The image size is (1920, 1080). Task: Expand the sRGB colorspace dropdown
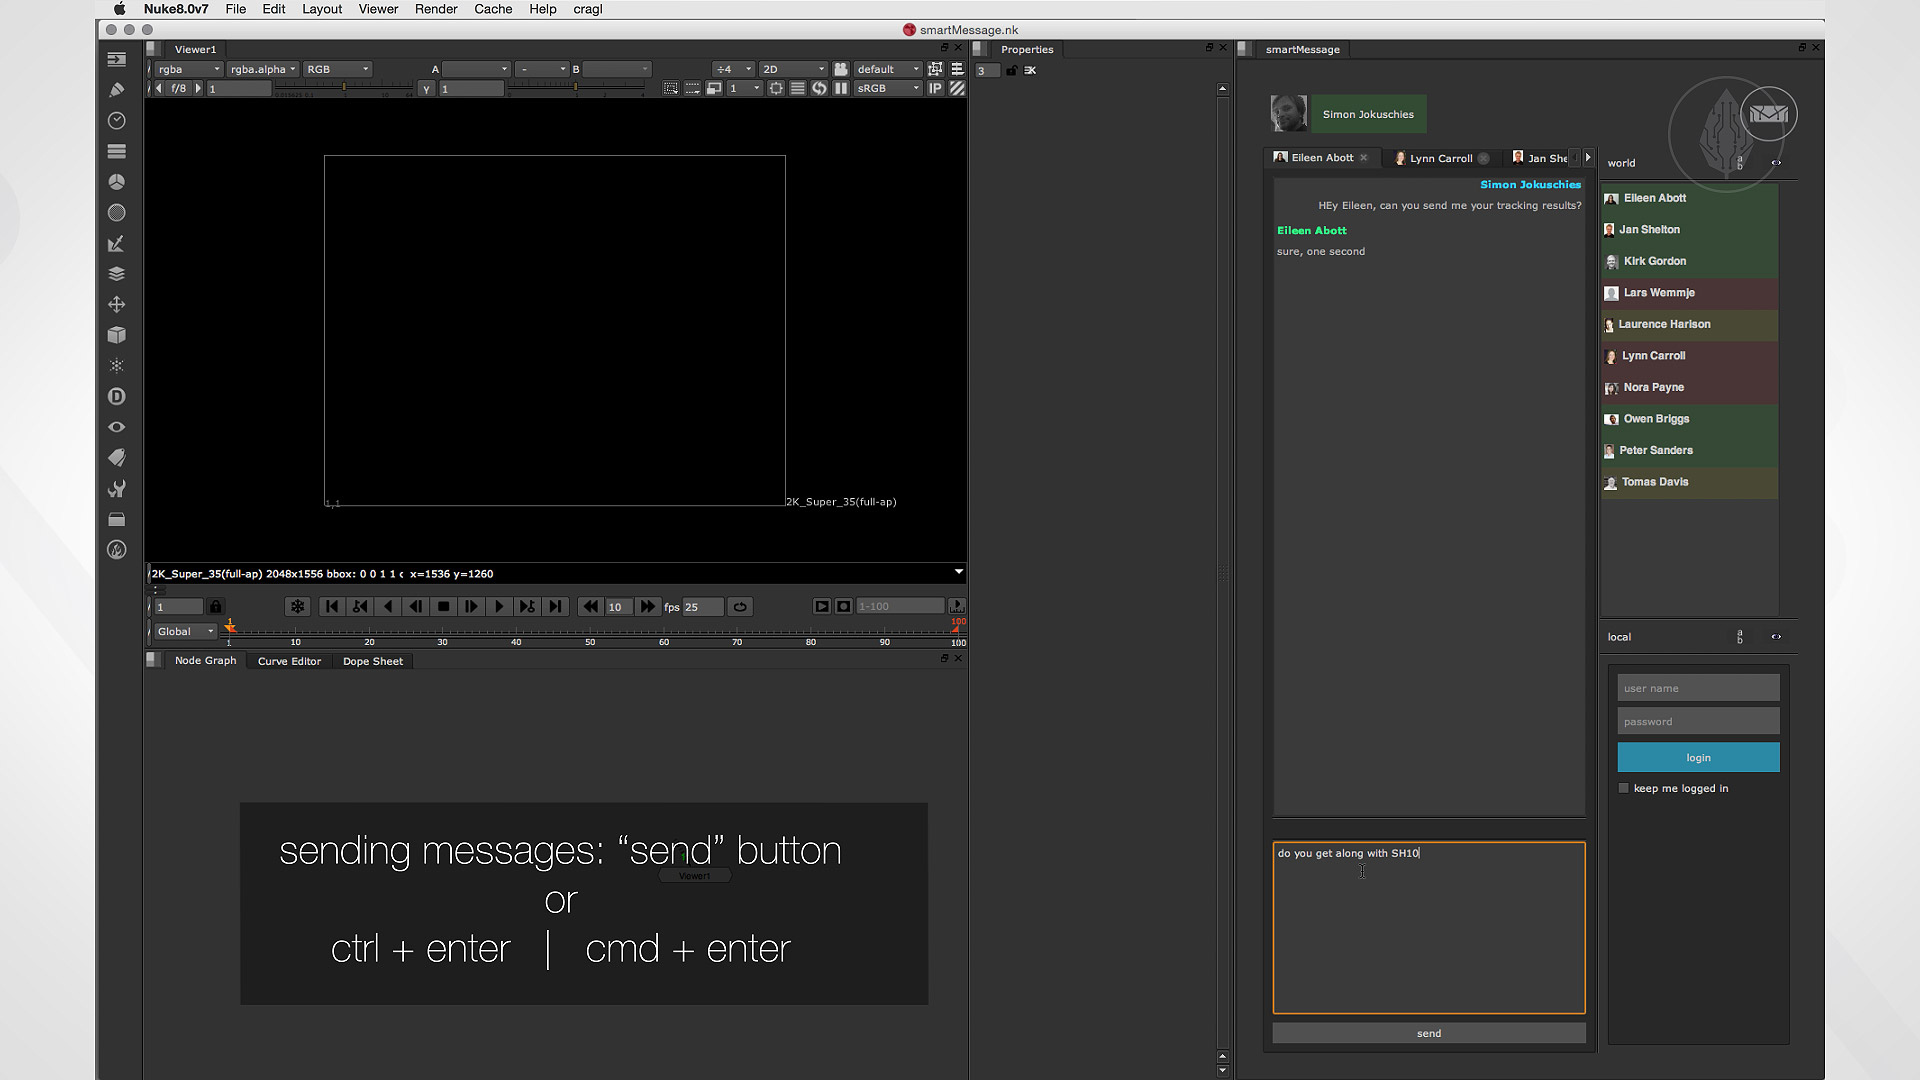pos(887,88)
